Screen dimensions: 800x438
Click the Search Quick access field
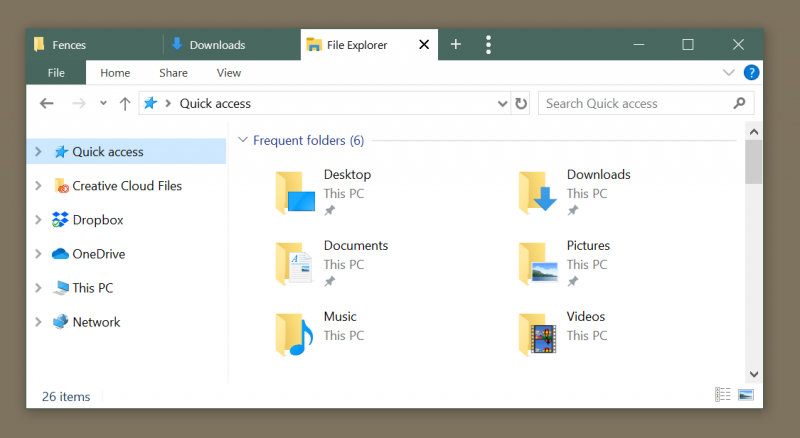point(637,104)
